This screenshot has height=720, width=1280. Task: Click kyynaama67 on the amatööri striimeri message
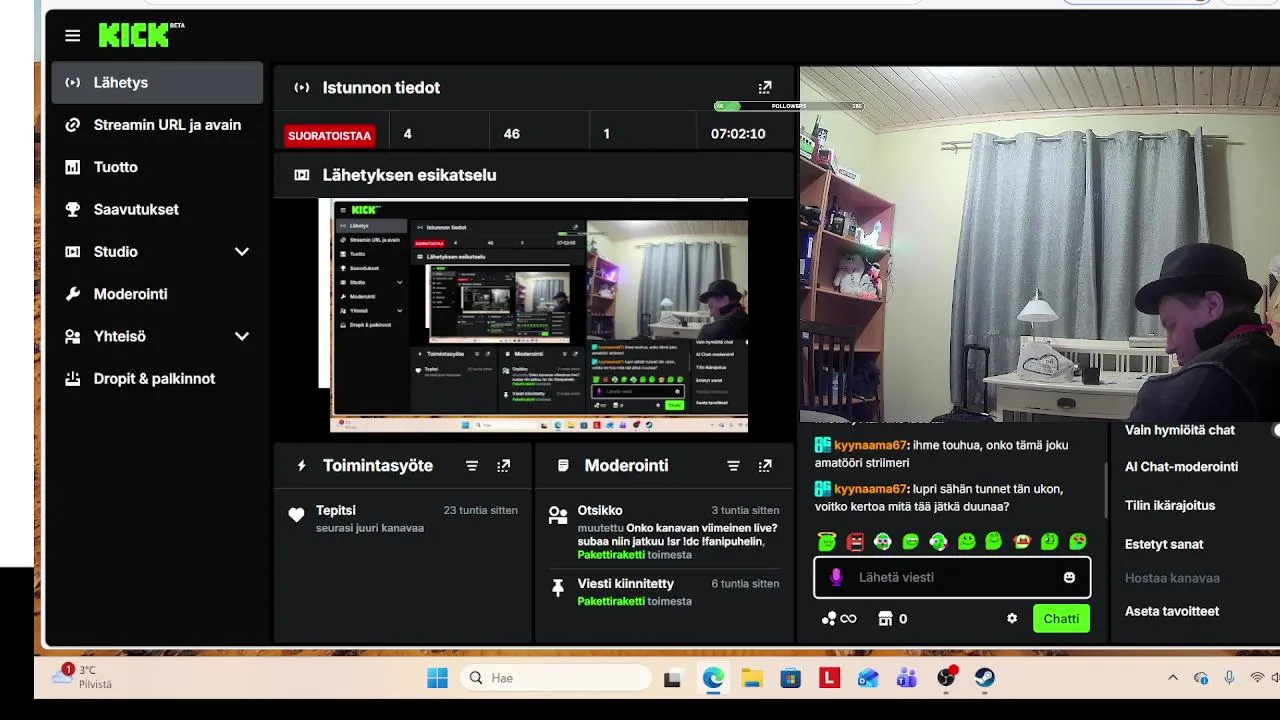[870, 445]
